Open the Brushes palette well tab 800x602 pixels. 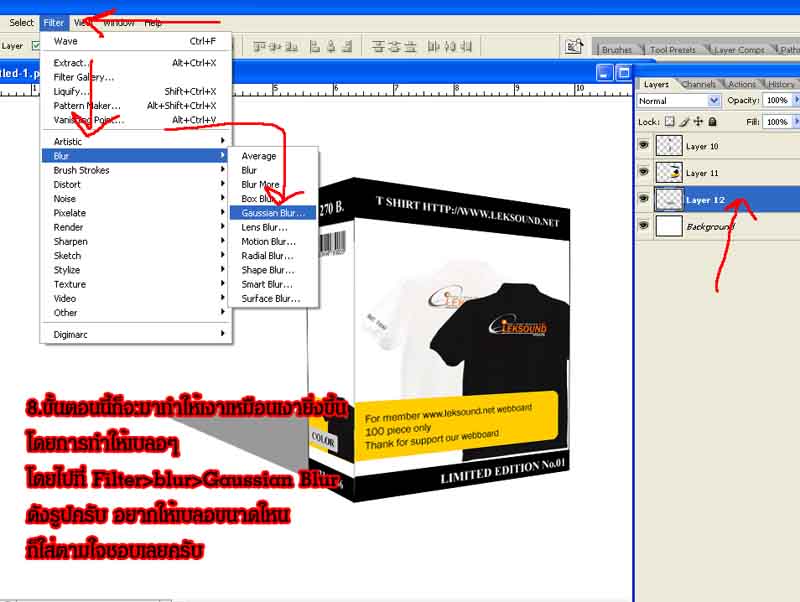pos(617,49)
